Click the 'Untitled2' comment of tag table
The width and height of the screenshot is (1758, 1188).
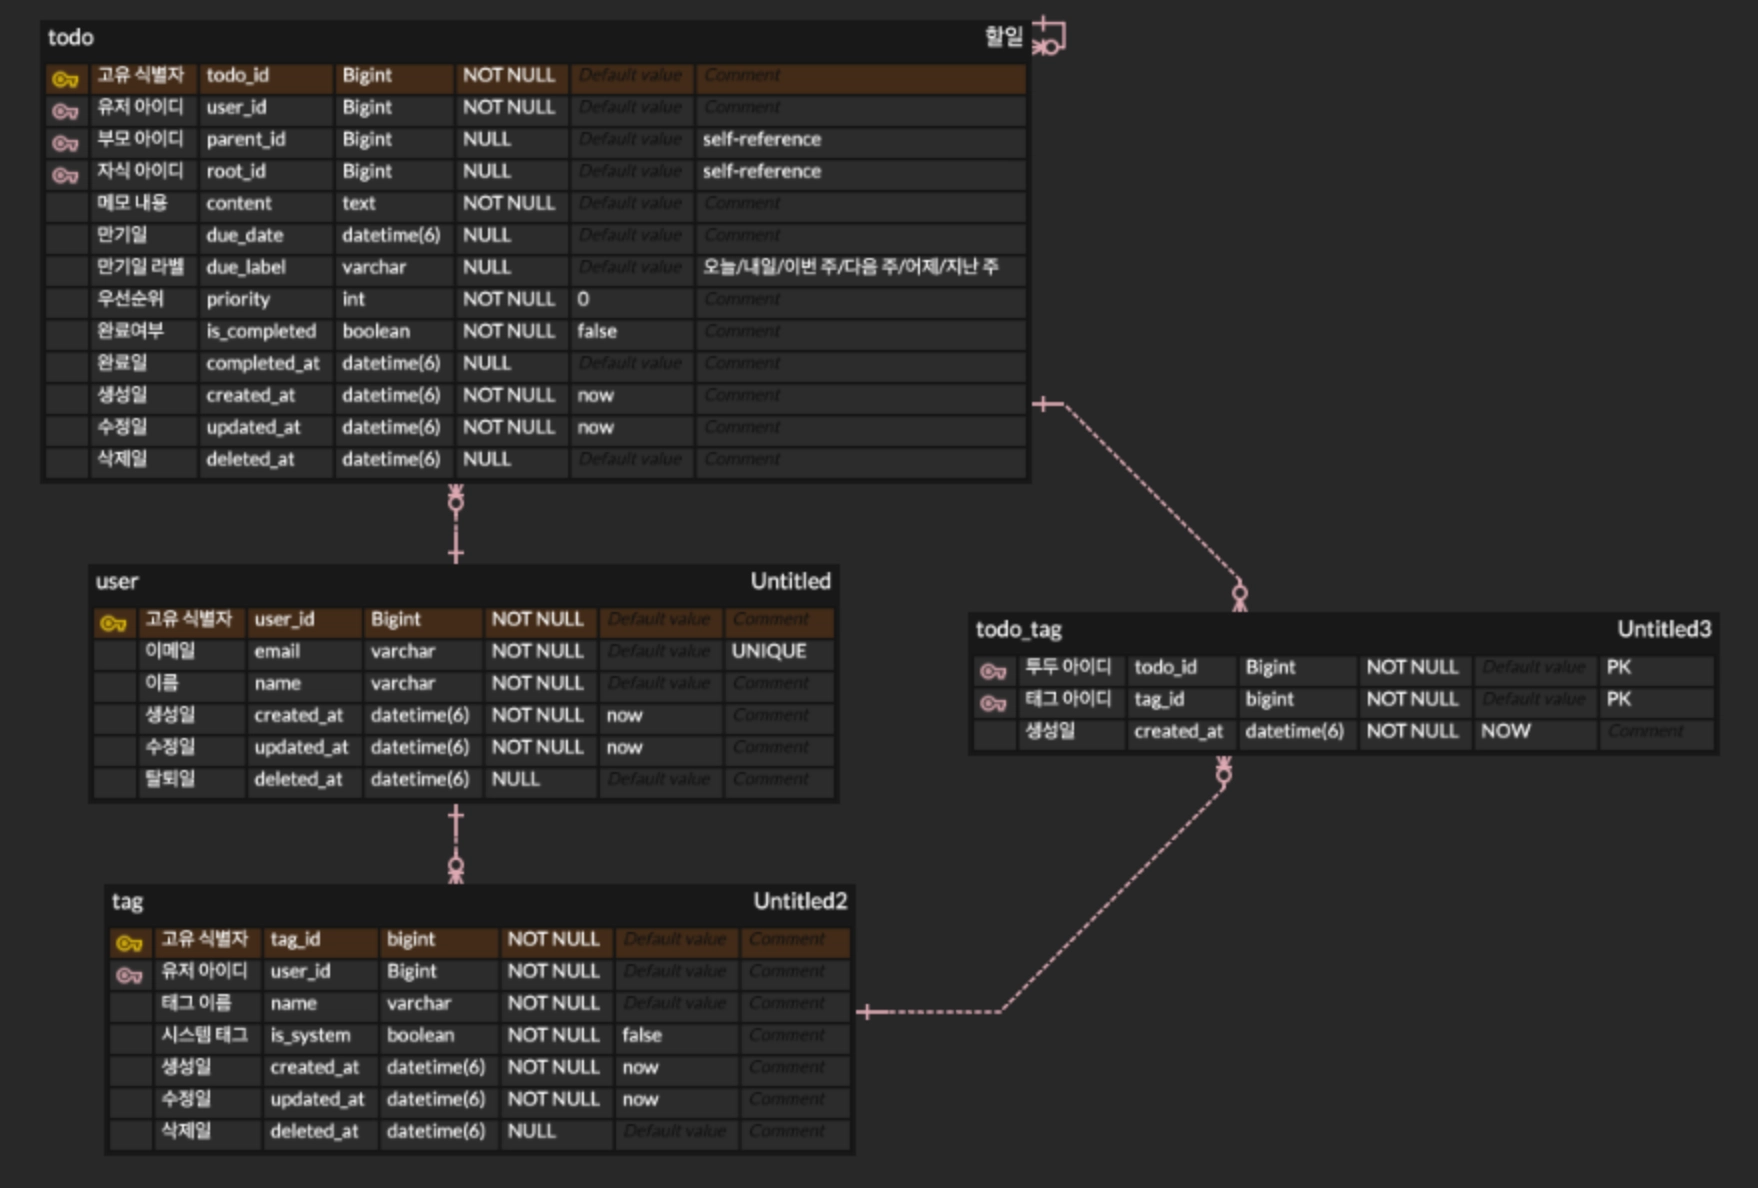point(800,901)
